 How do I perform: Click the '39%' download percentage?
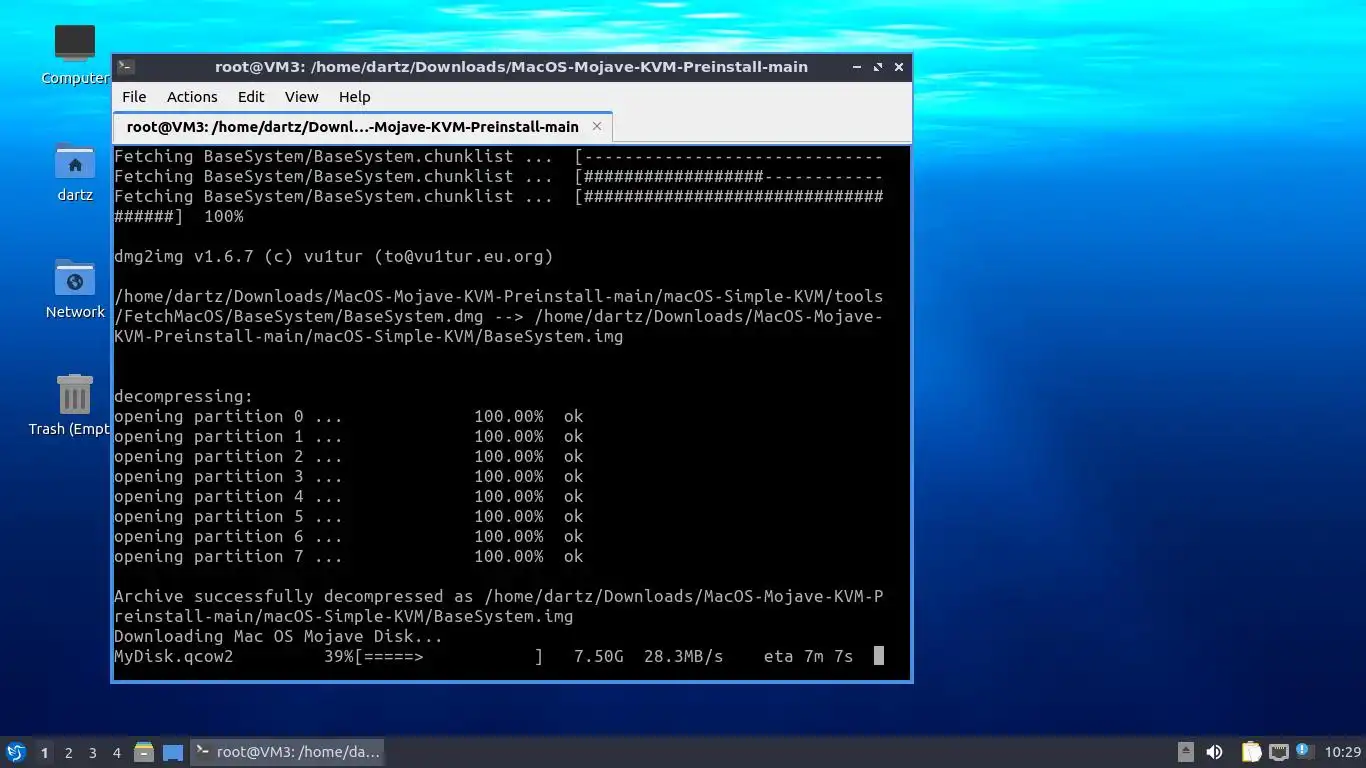[x=339, y=657]
